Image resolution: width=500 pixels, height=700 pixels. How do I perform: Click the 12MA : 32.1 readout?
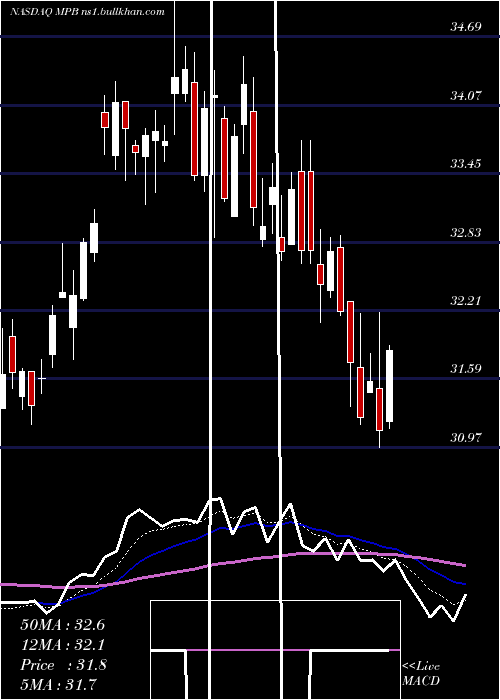pyautogui.click(x=62, y=645)
